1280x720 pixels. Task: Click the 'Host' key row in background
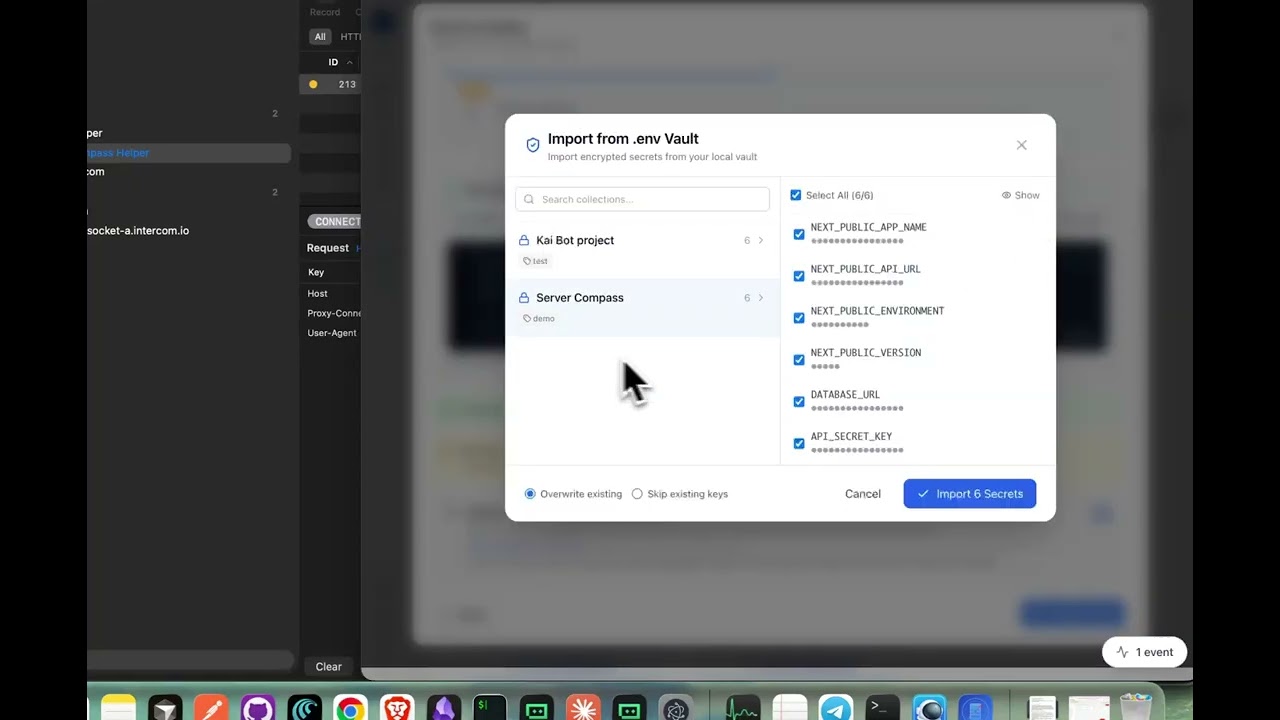[x=332, y=293]
